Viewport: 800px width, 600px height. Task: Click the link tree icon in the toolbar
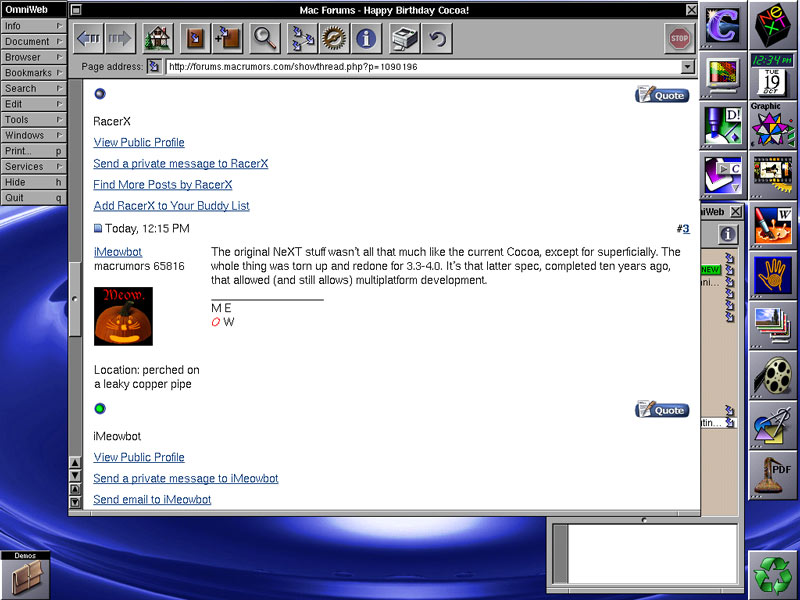303,38
